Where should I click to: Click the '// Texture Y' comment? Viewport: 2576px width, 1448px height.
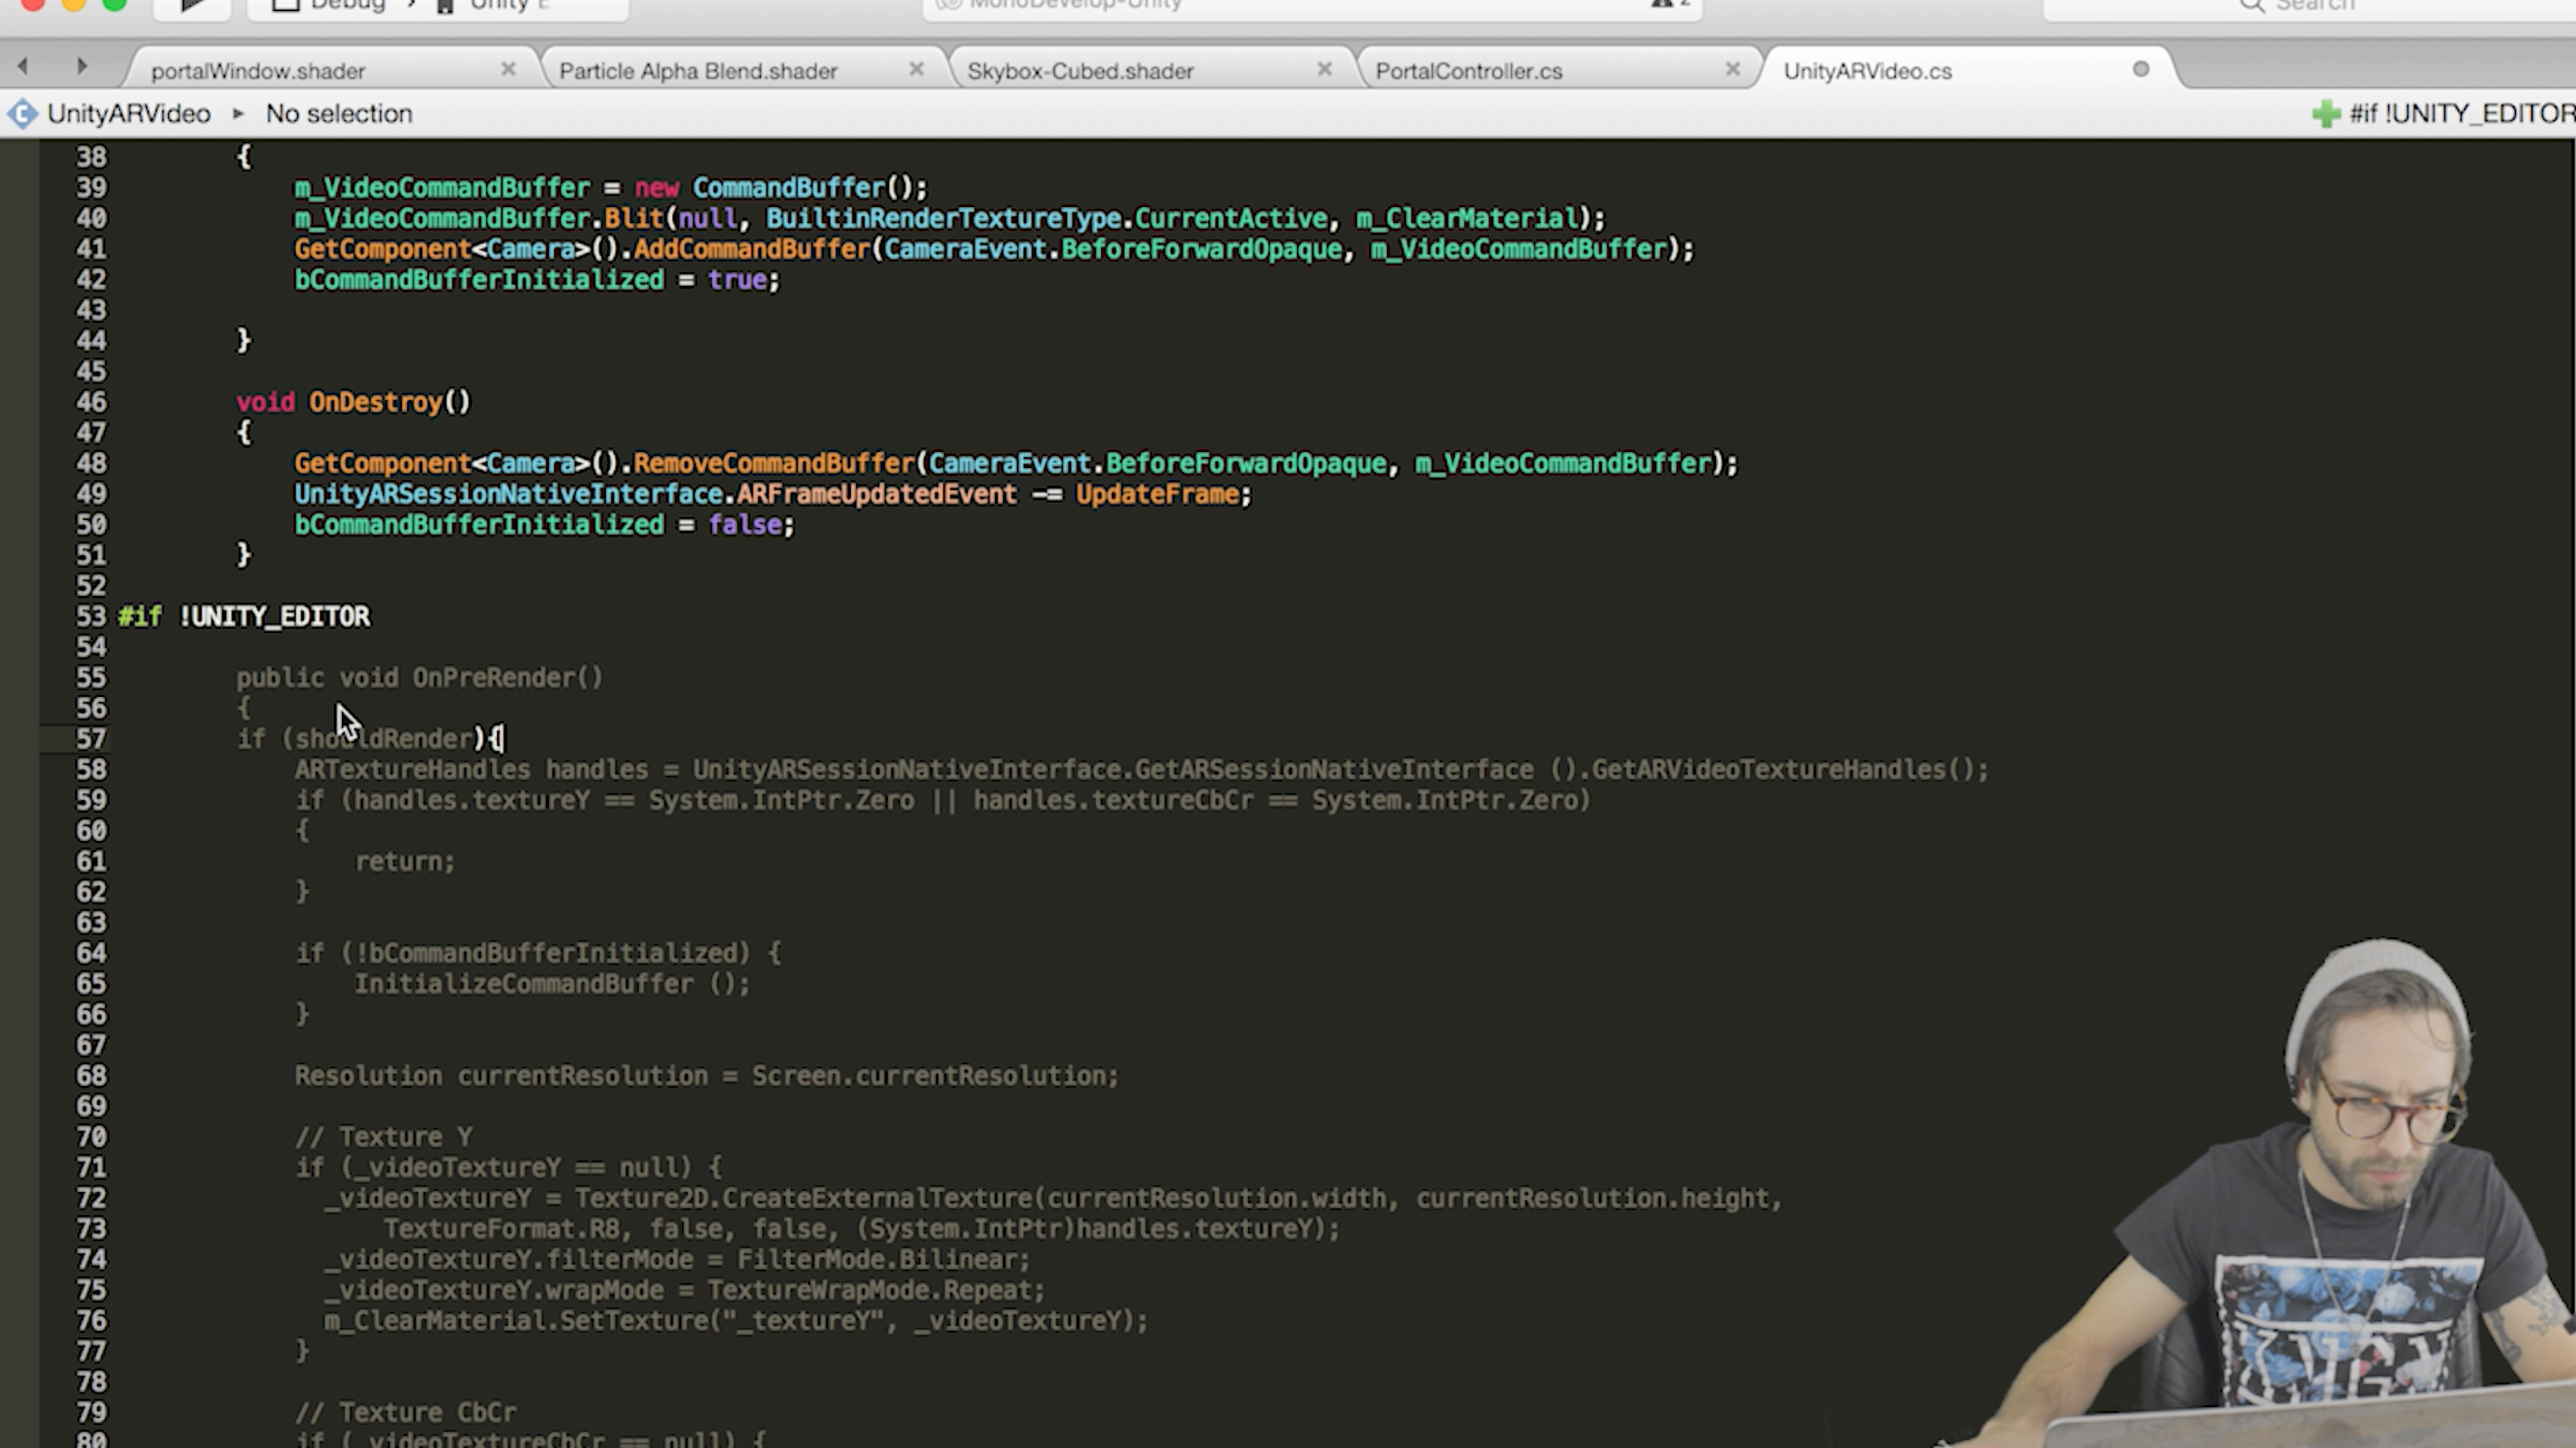tap(384, 1138)
